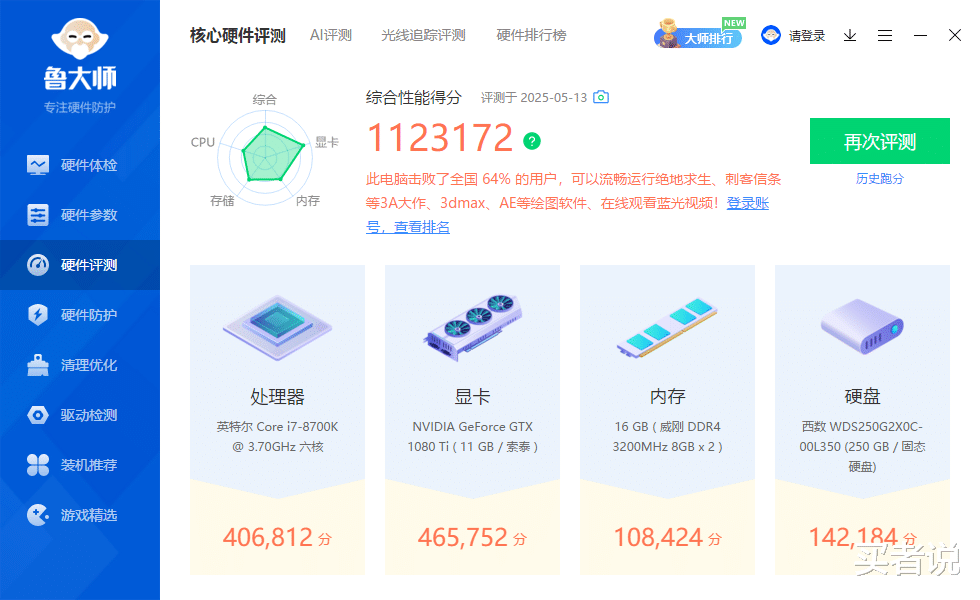This screenshot has height=600, width=980.
Task: Open 硬件体检 in the sidebar
Action: tap(80, 165)
